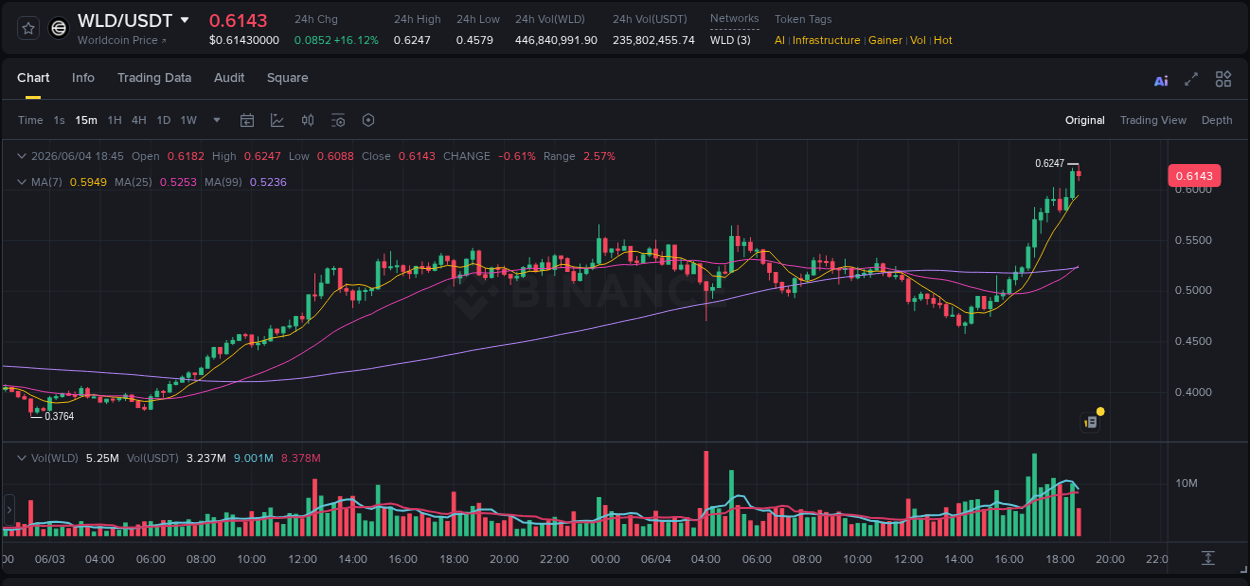The image size is (1250, 586).
Task: Click the 24h High value 0.6247
Action: point(412,40)
